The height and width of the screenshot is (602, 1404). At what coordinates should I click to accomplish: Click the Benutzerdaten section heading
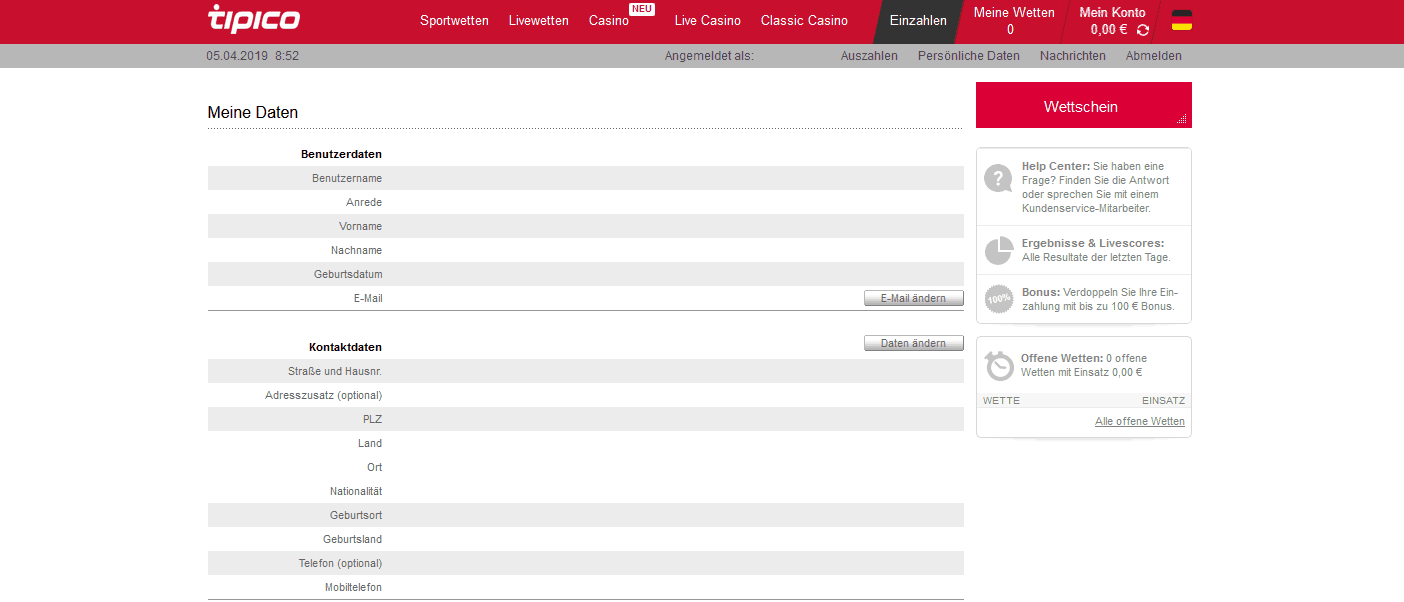point(341,154)
